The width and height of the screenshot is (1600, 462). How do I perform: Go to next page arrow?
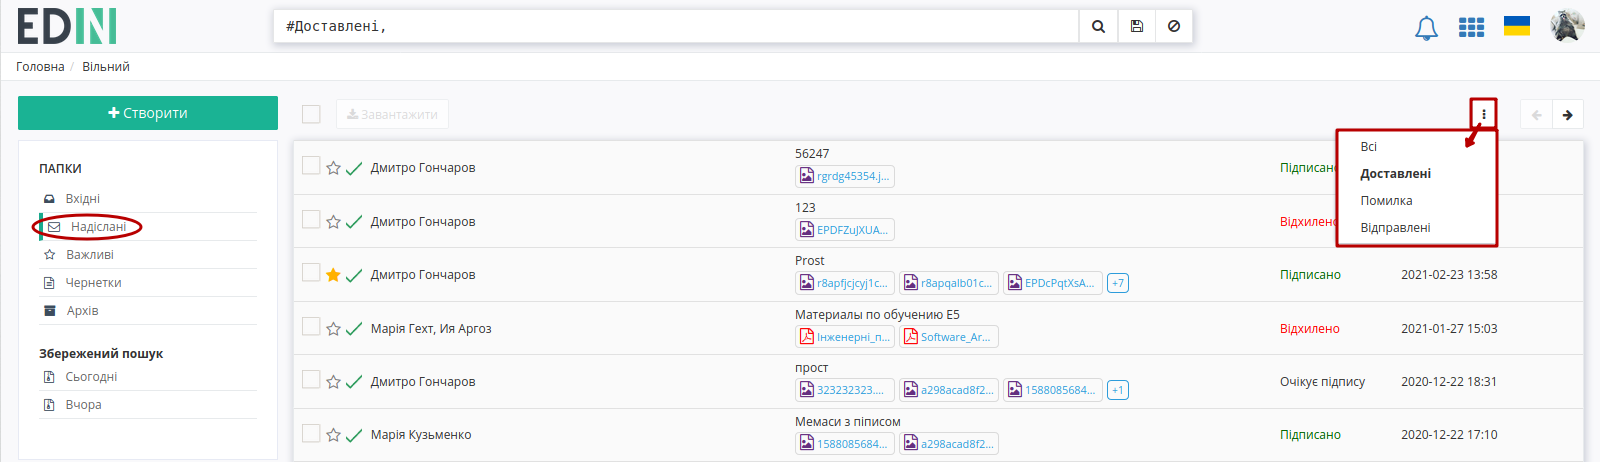(x=1568, y=115)
